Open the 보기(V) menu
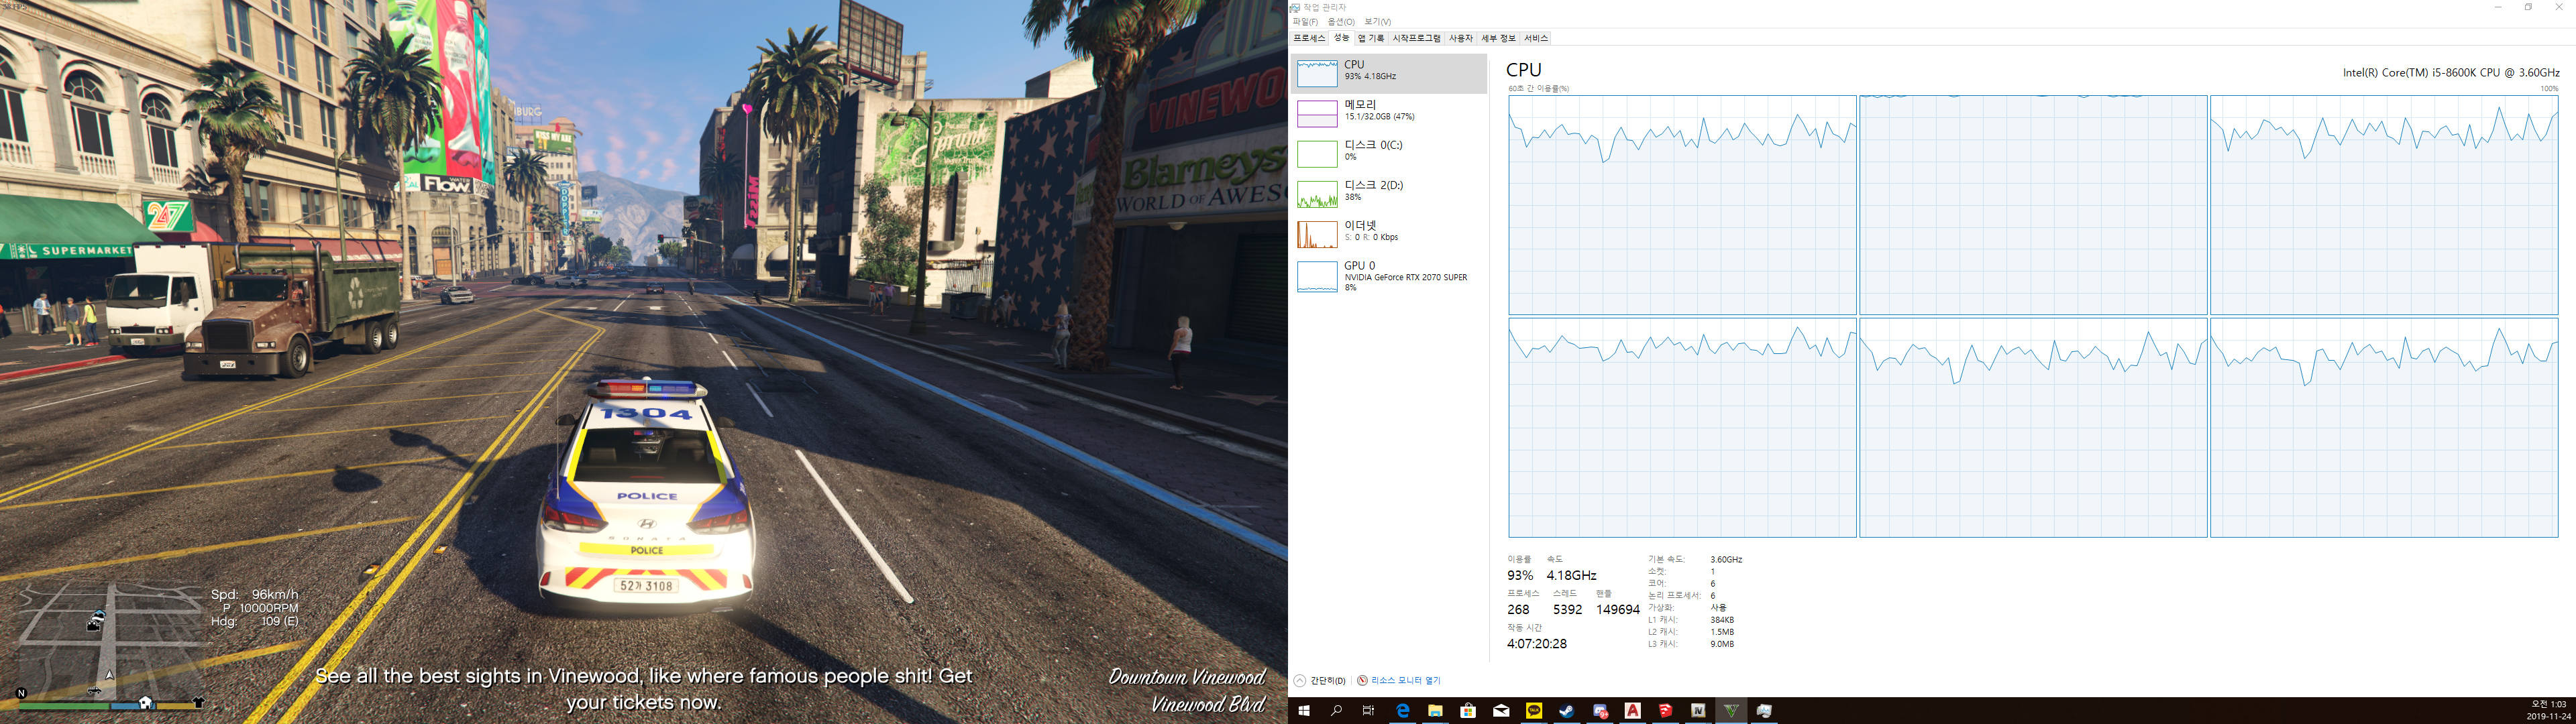The width and height of the screenshot is (2576, 724). tap(1377, 22)
